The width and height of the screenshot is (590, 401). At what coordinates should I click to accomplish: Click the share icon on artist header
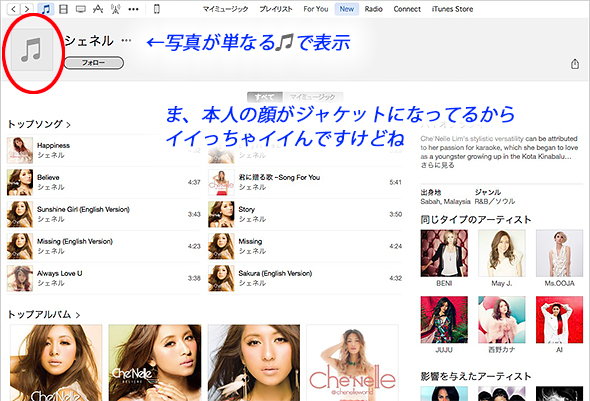click(x=575, y=64)
